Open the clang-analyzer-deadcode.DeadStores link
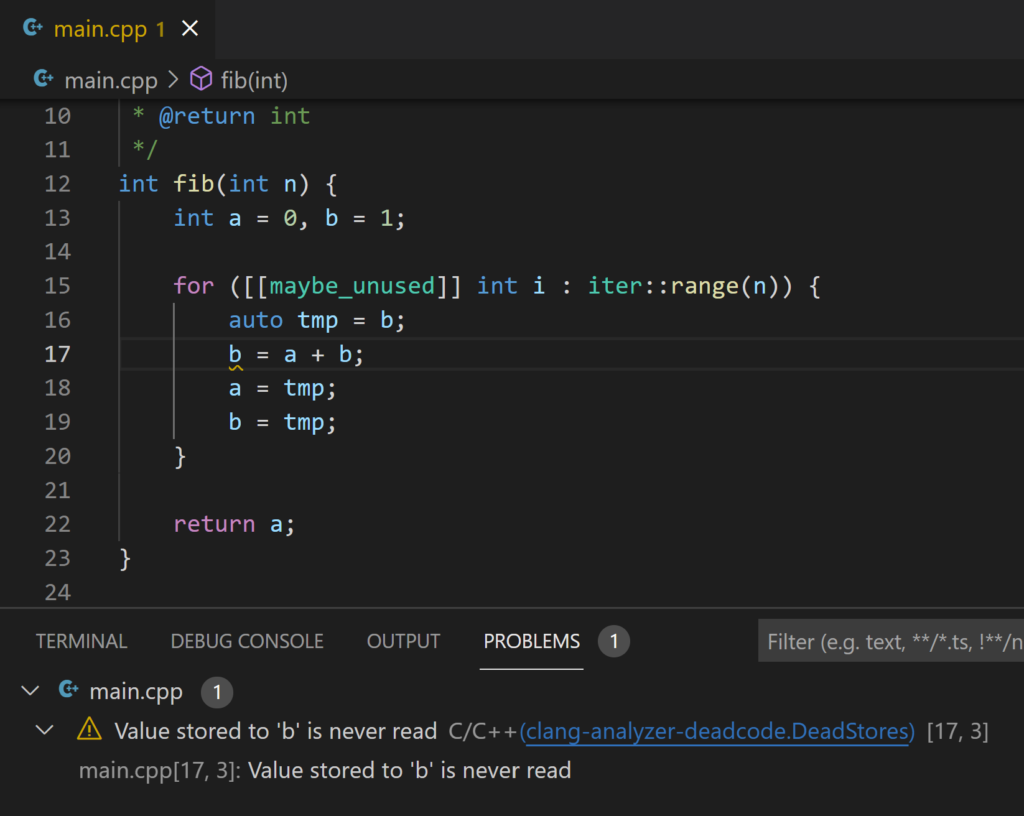Viewport: 1024px width, 816px height. [717, 731]
